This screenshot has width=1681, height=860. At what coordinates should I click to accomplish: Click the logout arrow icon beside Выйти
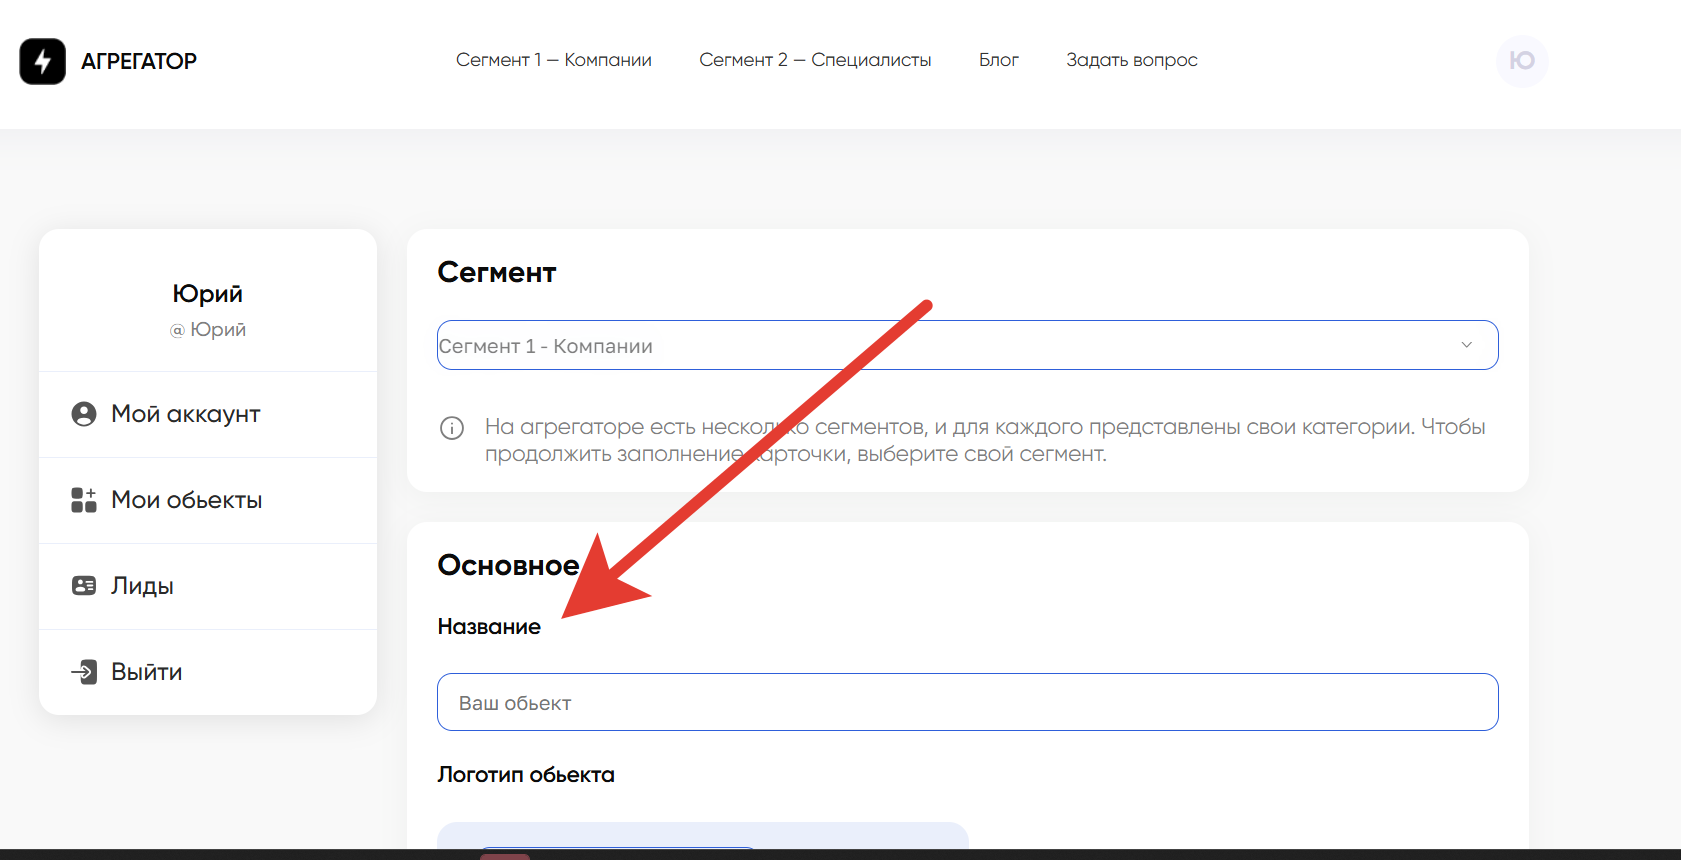click(x=84, y=672)
